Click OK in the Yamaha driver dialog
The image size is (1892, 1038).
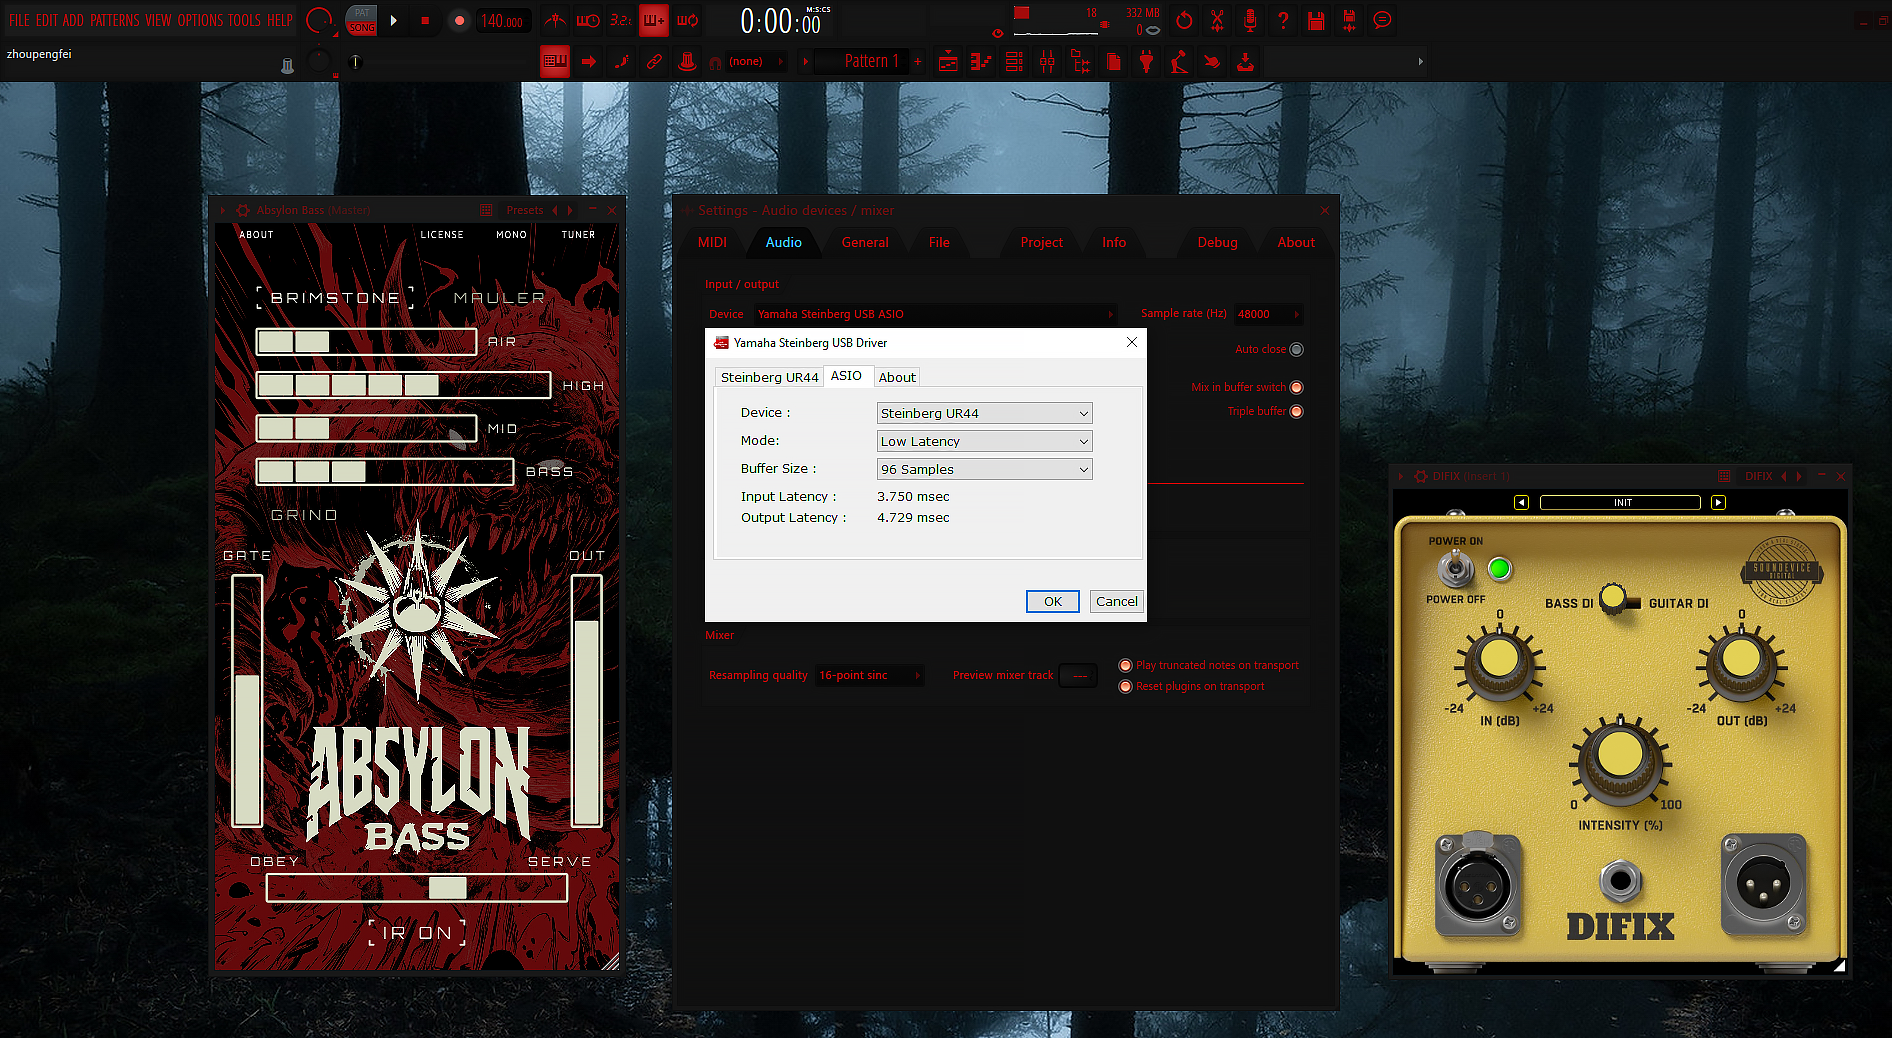(1053, 601)
